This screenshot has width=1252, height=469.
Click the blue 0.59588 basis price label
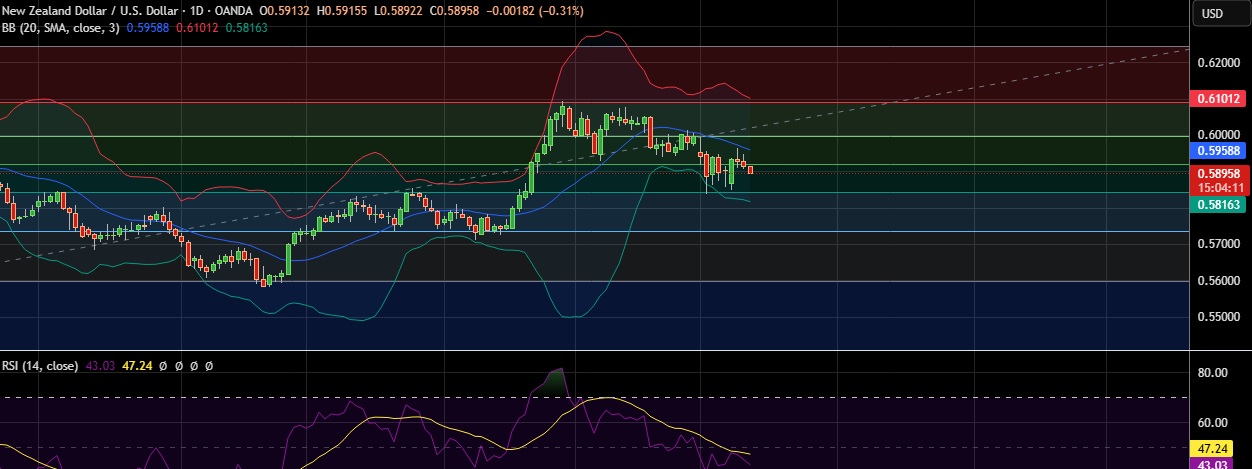click(1217, 151)
